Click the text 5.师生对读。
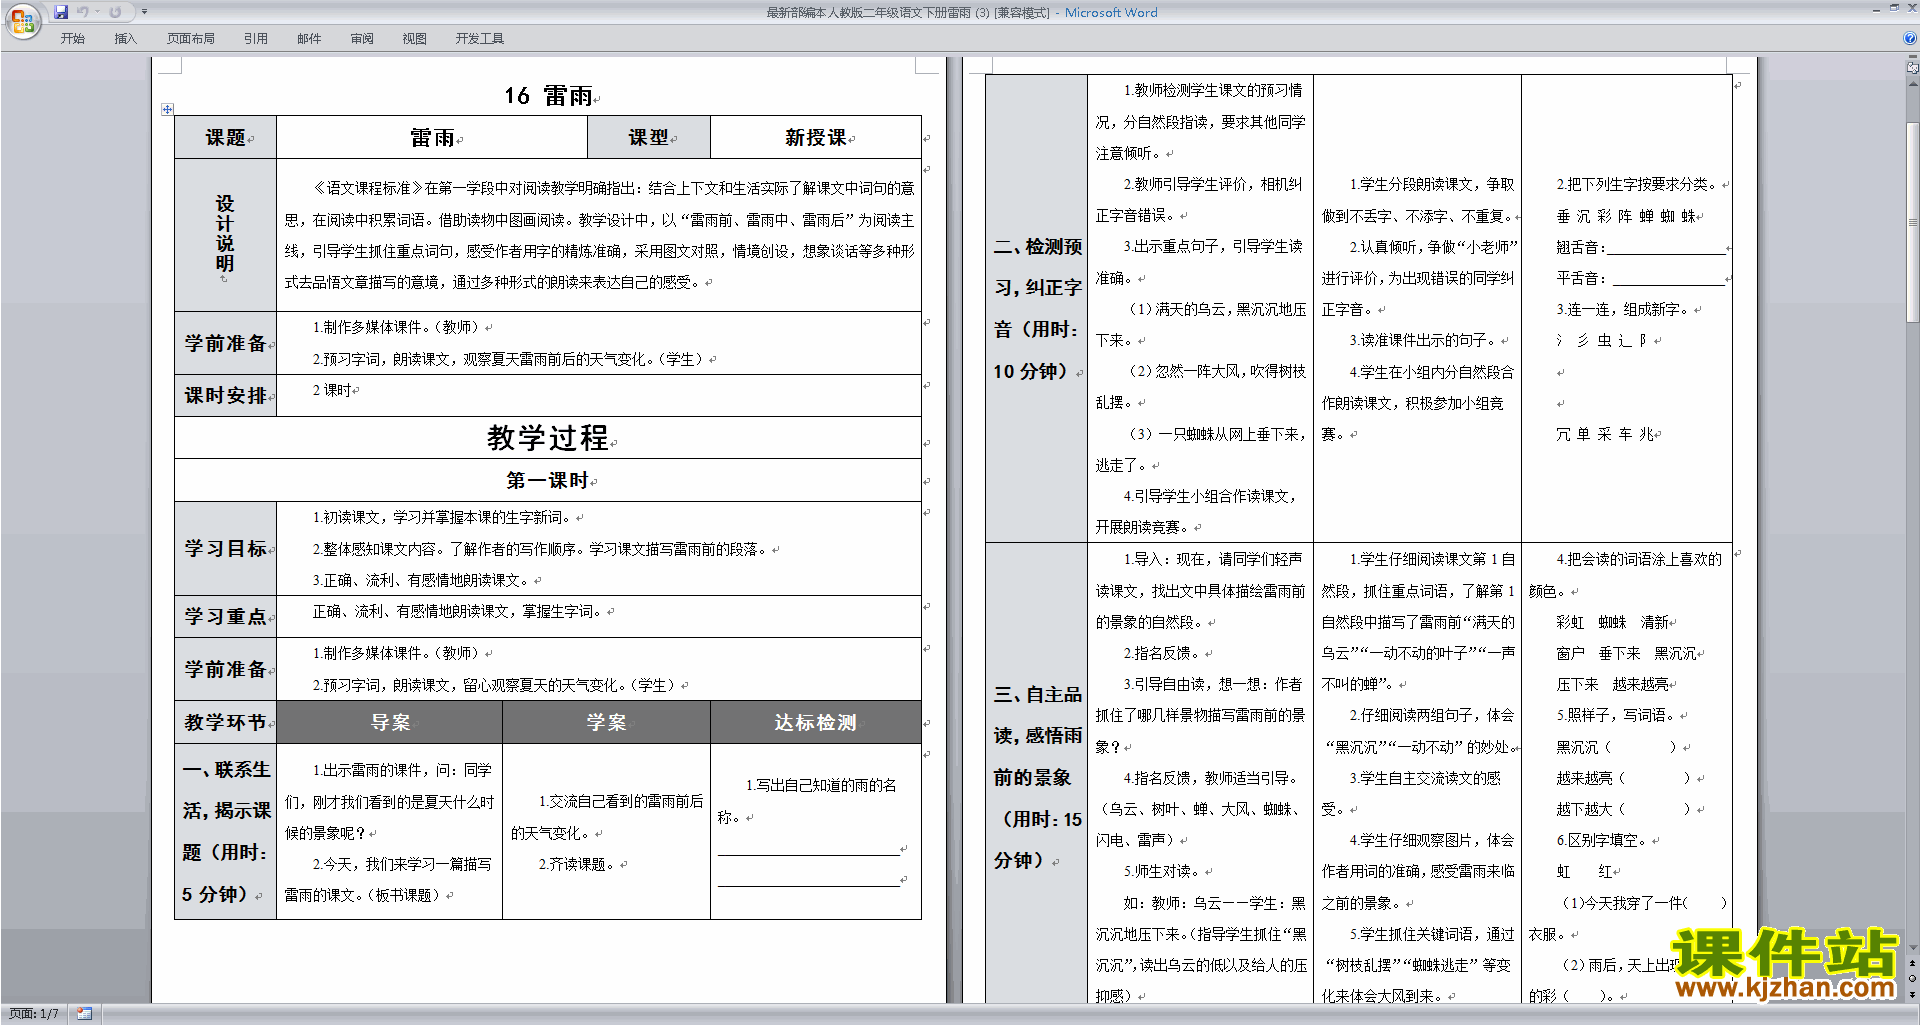Image resolution: width=1920 pixels, height=1025 pixels. pos(1163,872)
